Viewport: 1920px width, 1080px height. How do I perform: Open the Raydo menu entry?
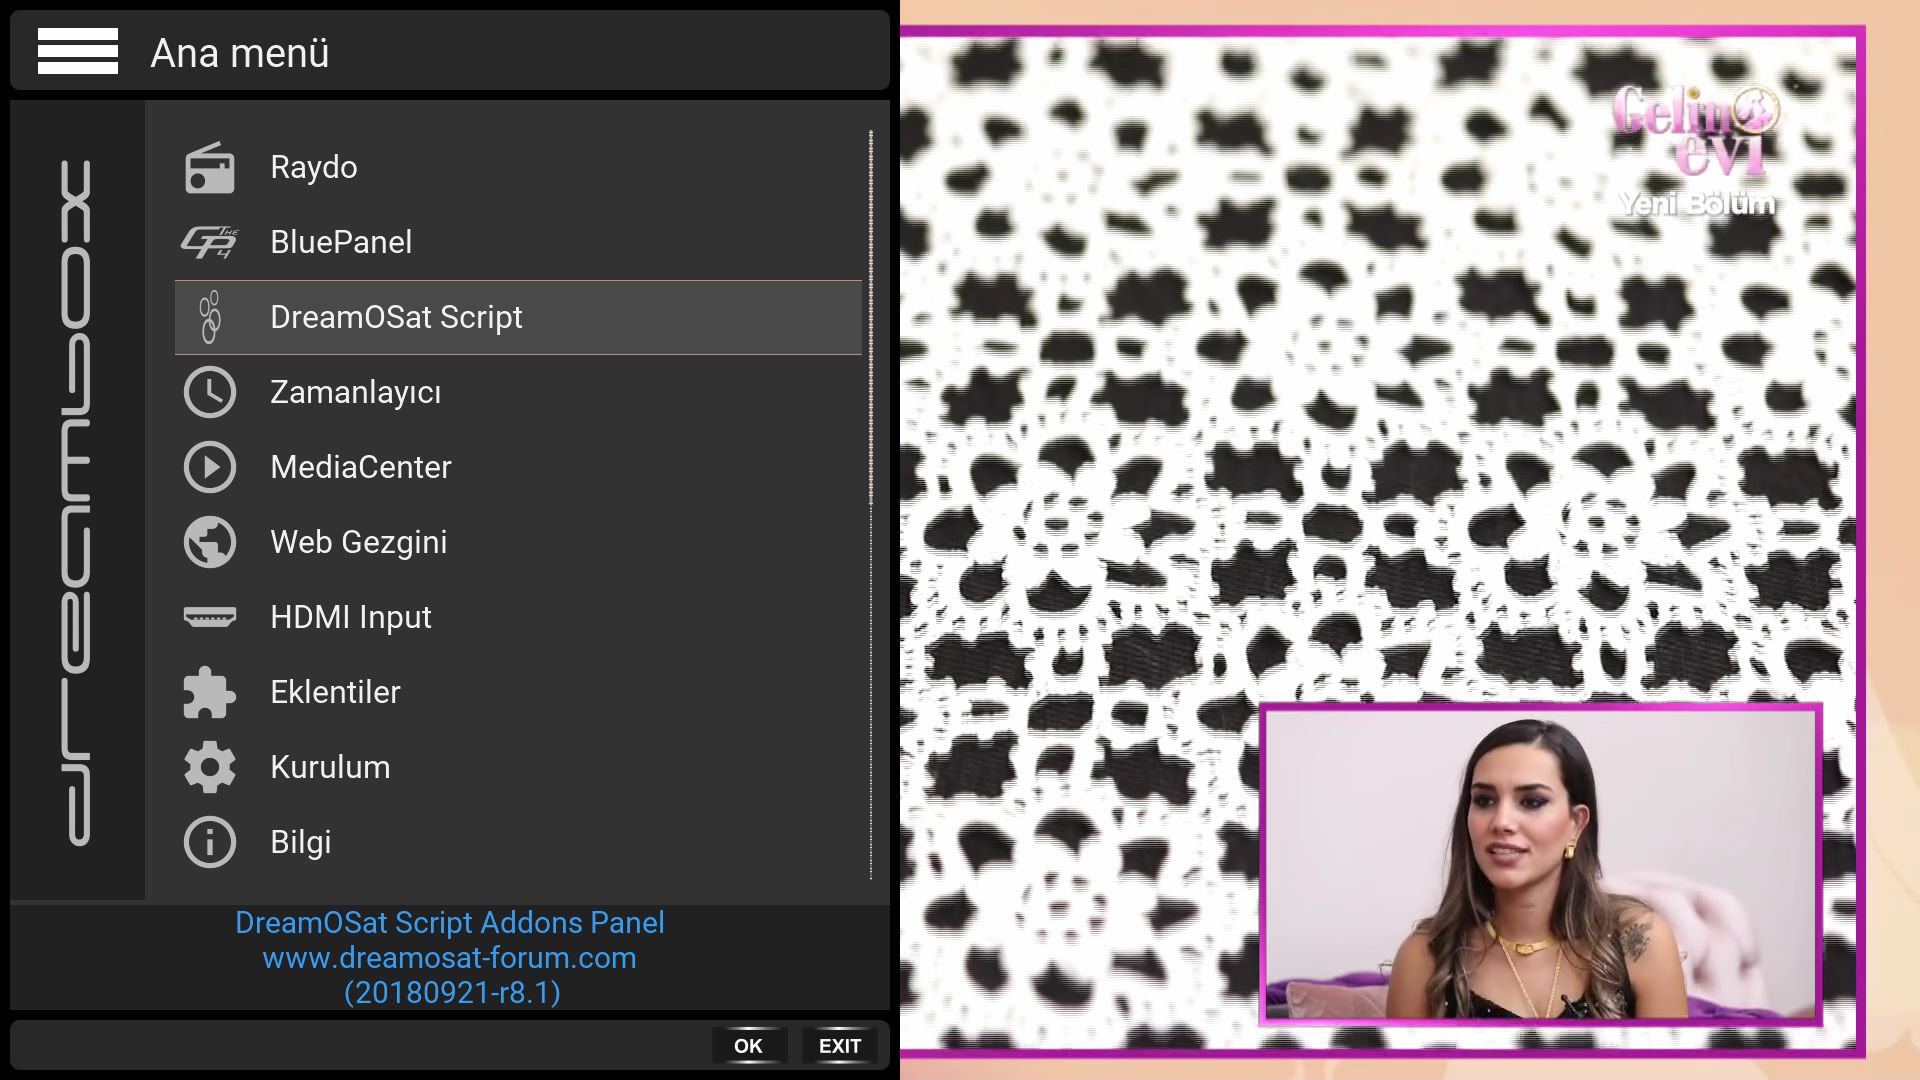click(x=518, y=167)
